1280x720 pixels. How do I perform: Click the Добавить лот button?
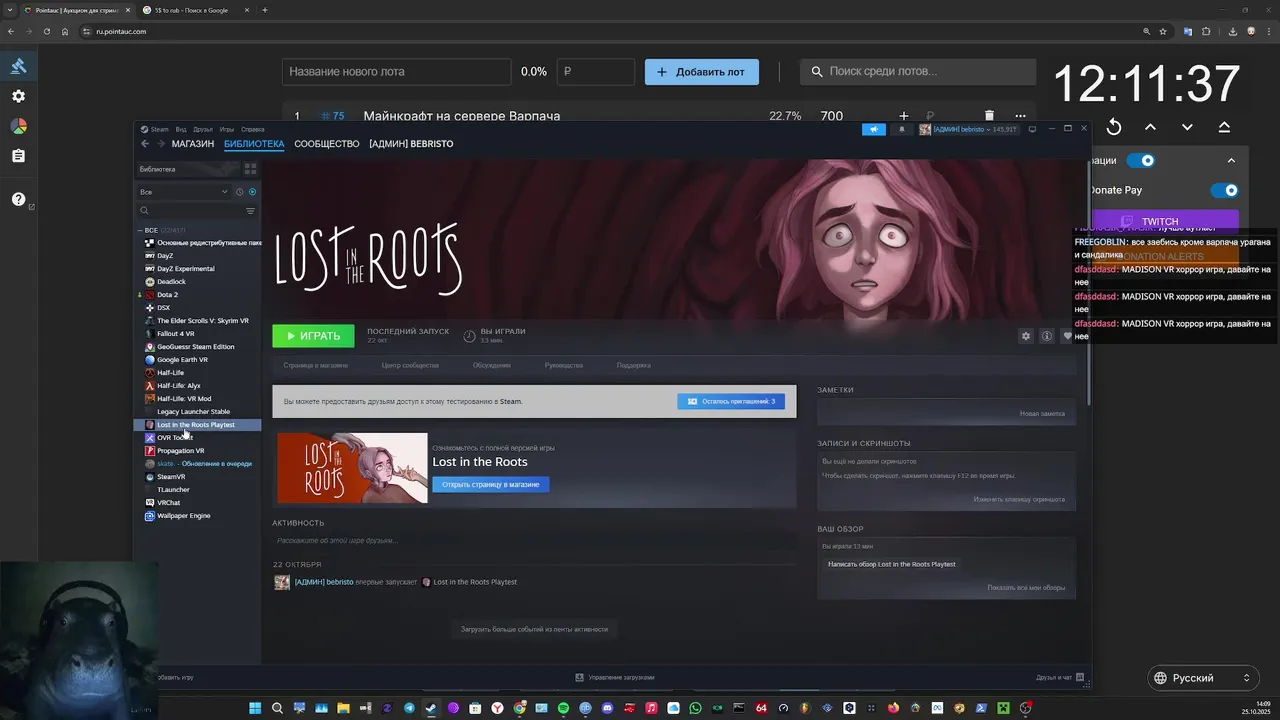click(x=701, y=72)
